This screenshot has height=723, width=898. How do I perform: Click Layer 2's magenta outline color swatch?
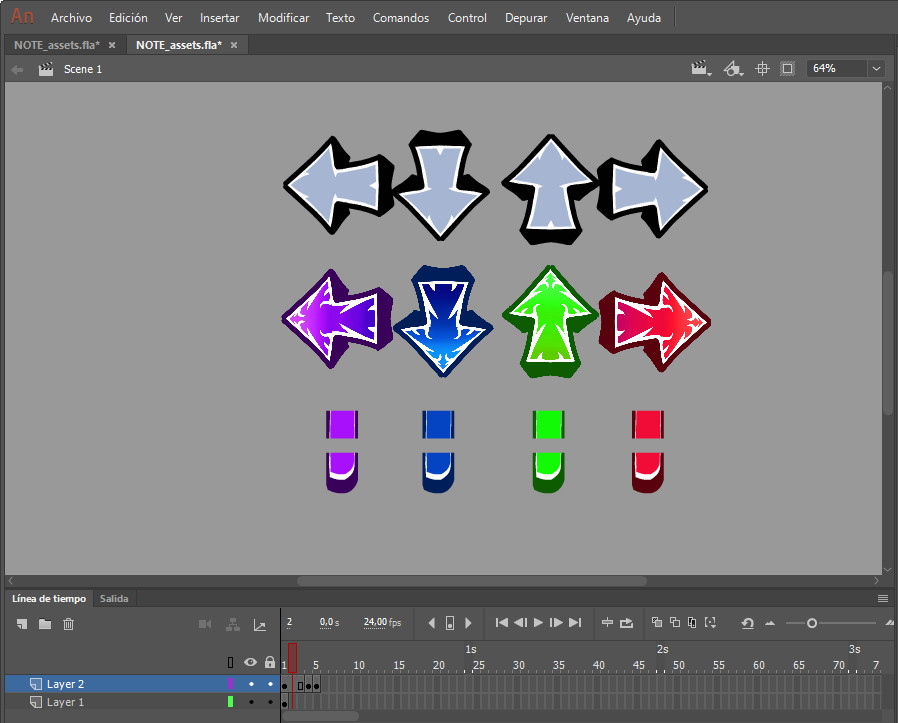231,684
